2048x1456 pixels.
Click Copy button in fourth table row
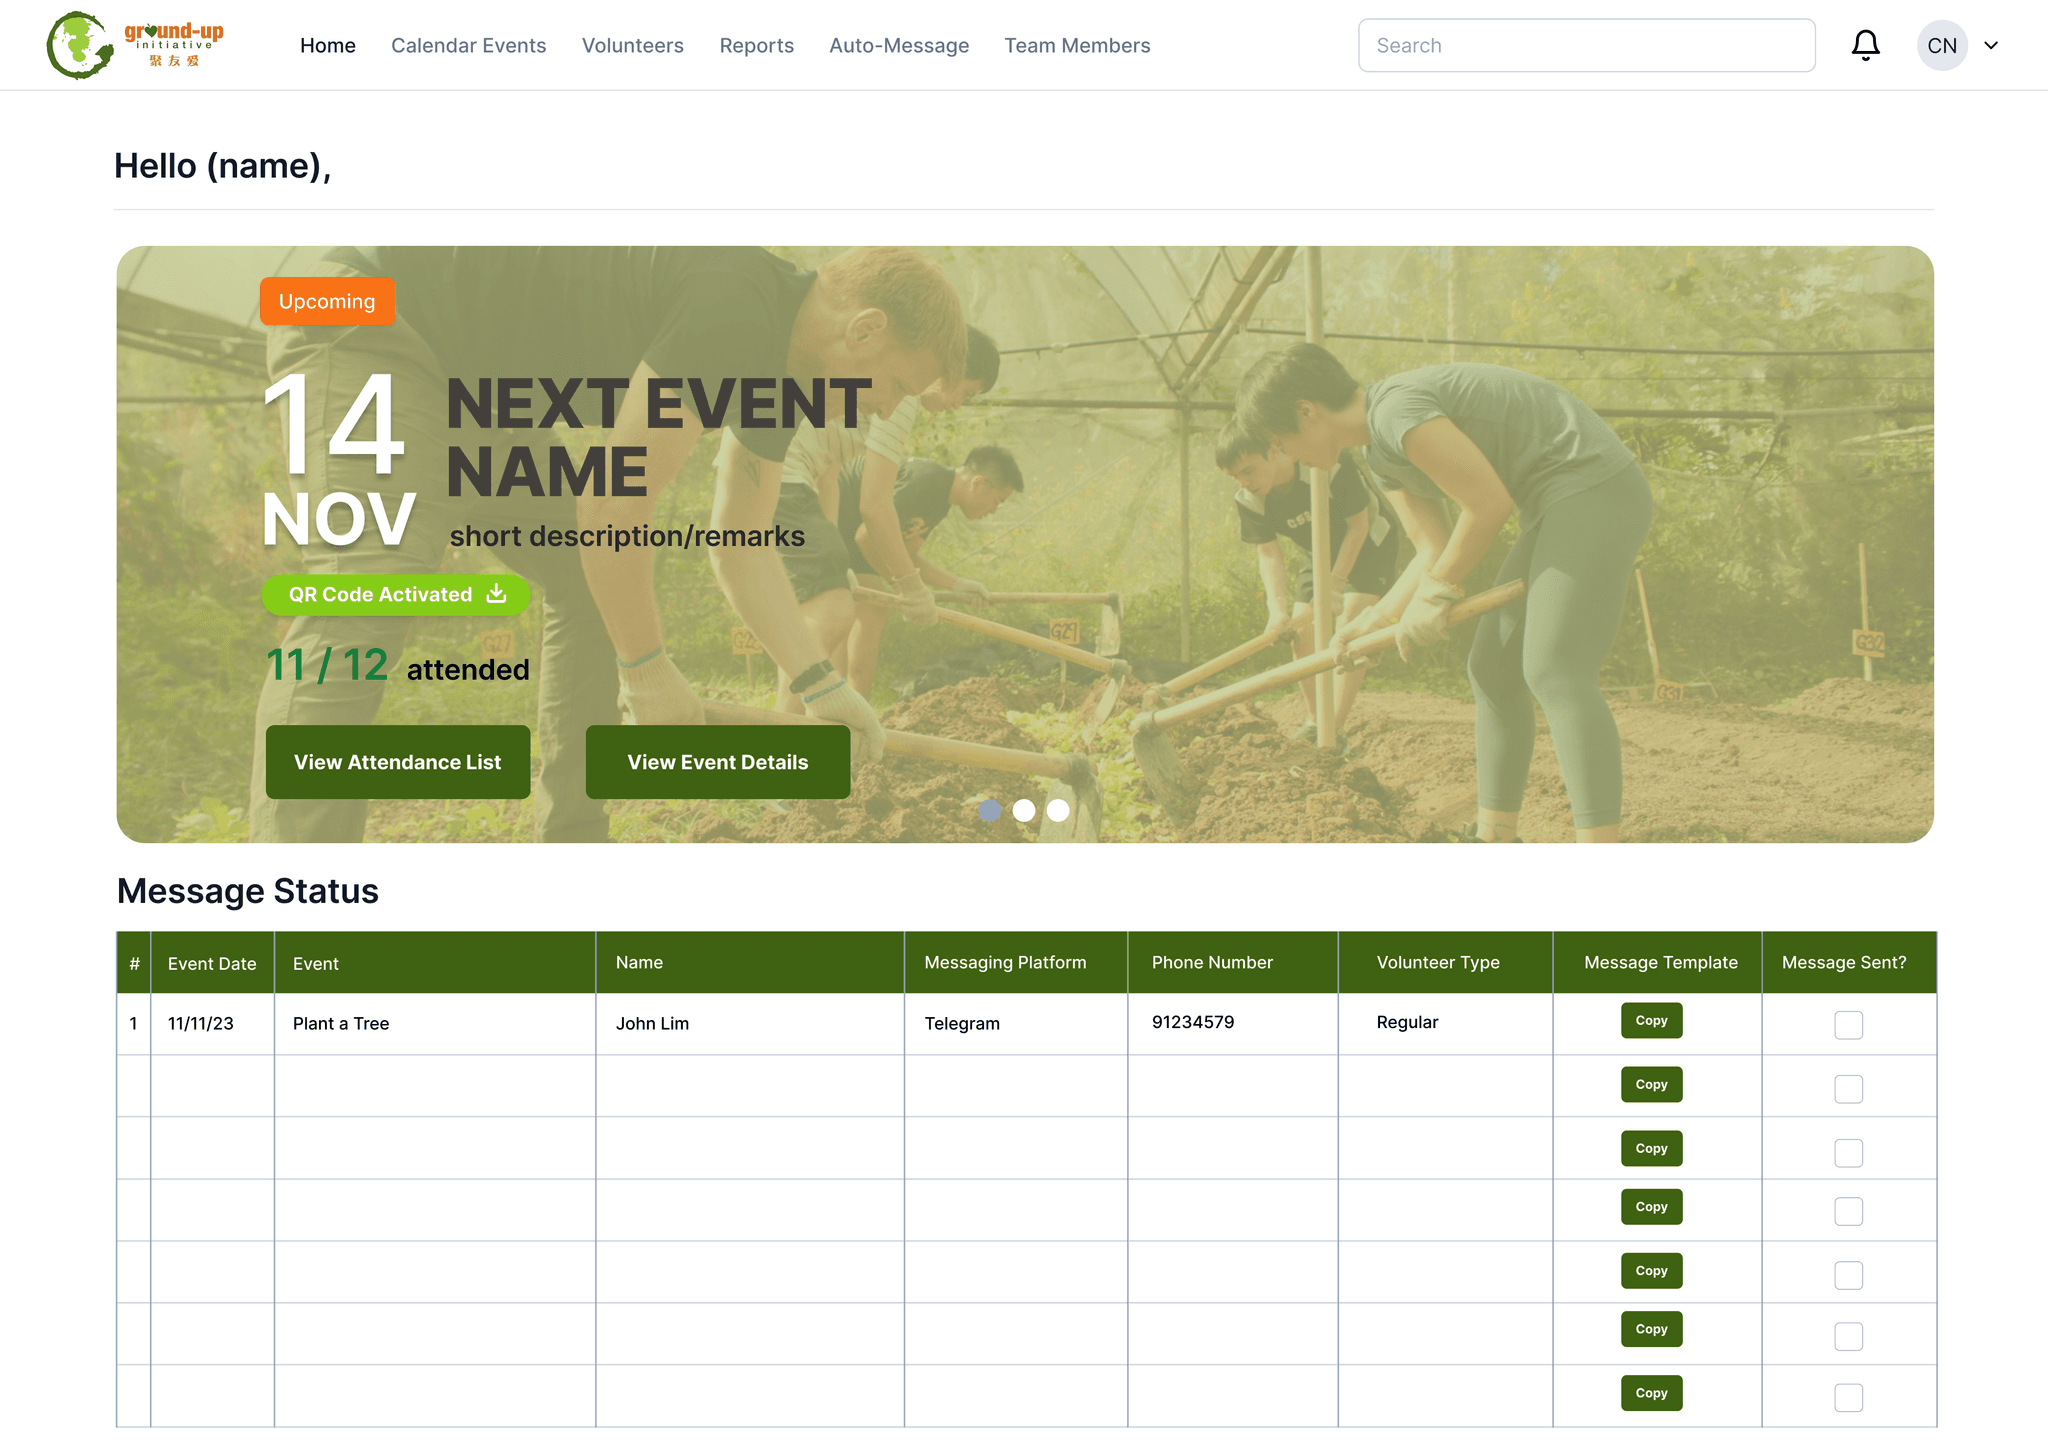1651,1207
